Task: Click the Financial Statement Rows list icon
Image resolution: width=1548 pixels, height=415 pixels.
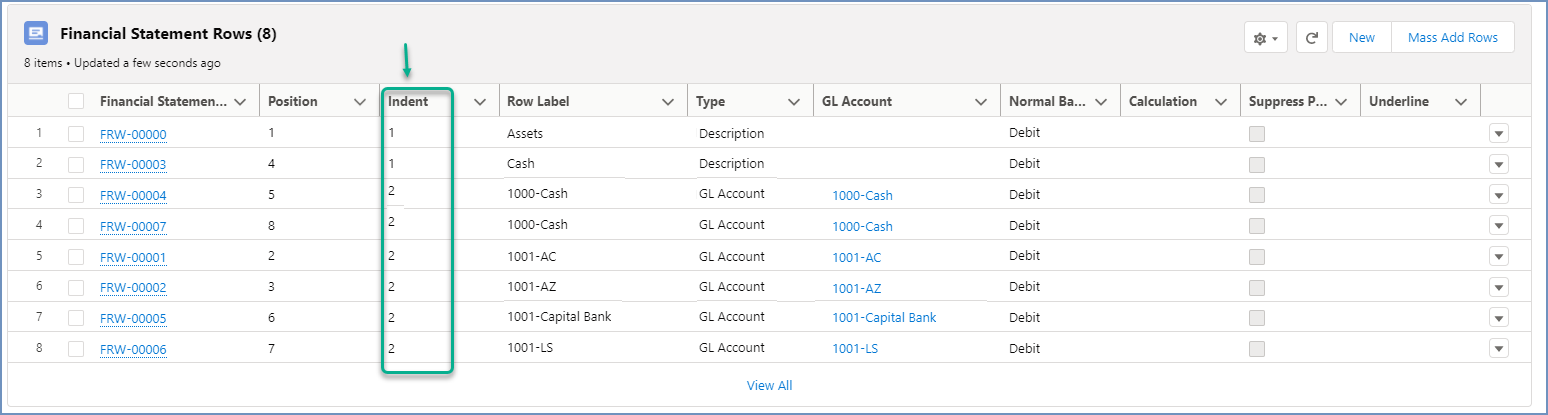Action: point(36,33)
